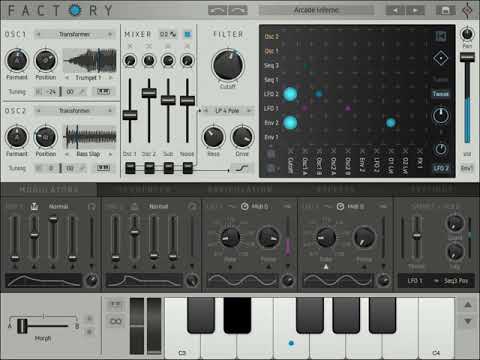Save the current preset
Image resolution: width=480 pixels, height=360 pixels.
click(446, 10)
